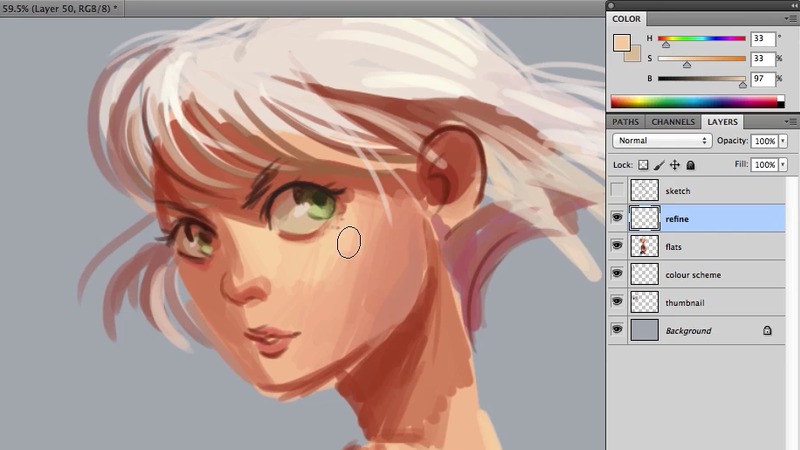Select the refine layer thumbnail

click(x=644, y=218)
